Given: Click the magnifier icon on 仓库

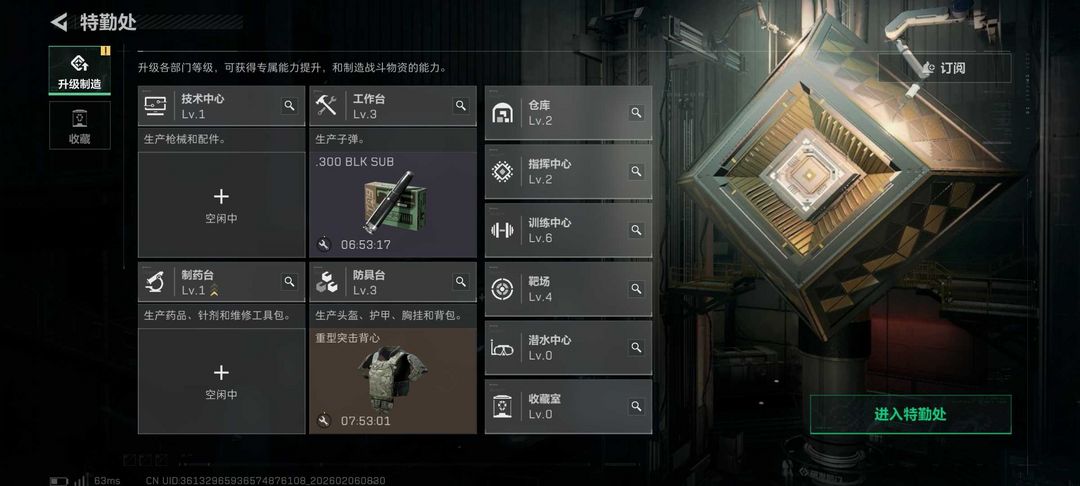Looking at the screenshot, I should click(636, 112).
